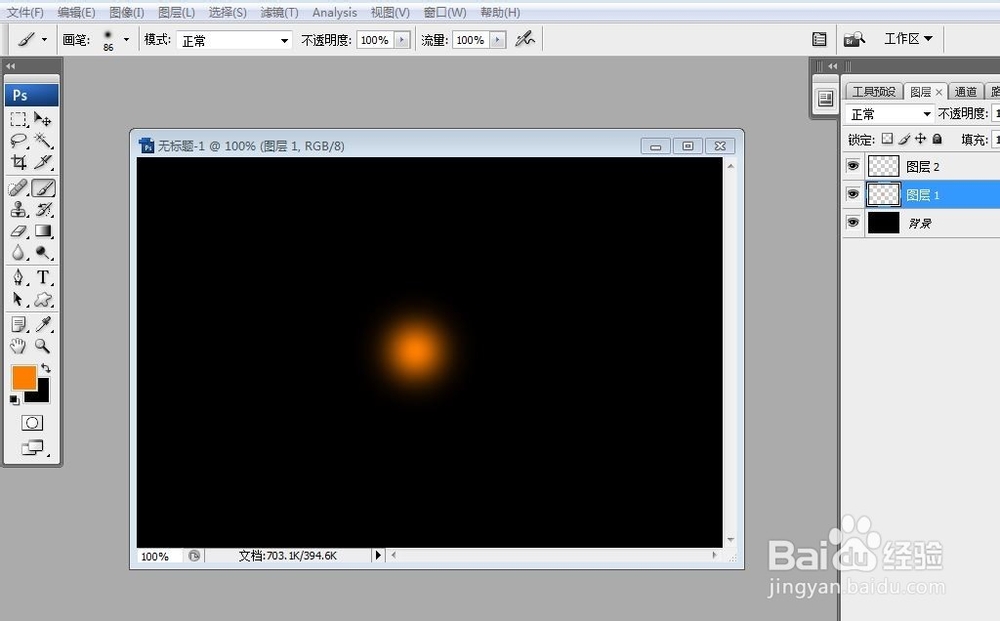The image size is (1000, 621).
Task: Switch to the 通道 tab
Action: 966,92
